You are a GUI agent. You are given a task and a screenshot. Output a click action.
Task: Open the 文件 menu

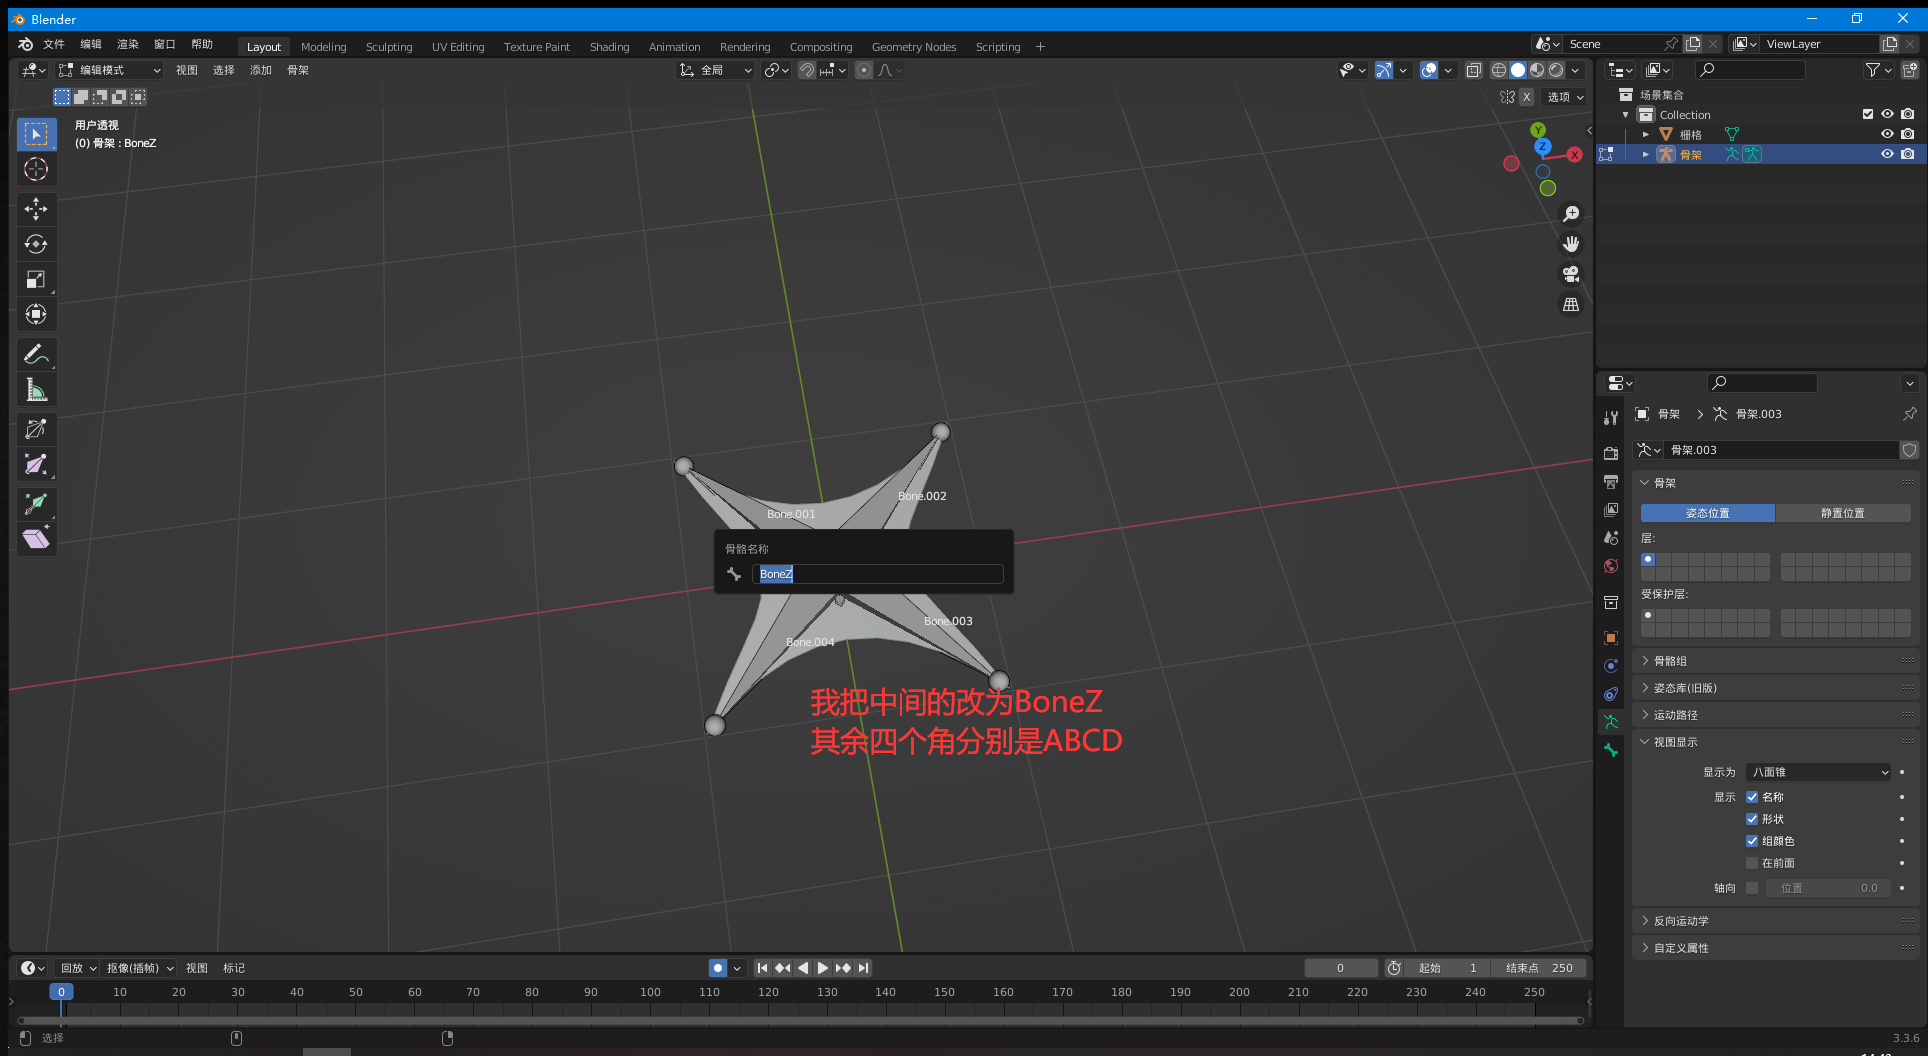point(54,44)
